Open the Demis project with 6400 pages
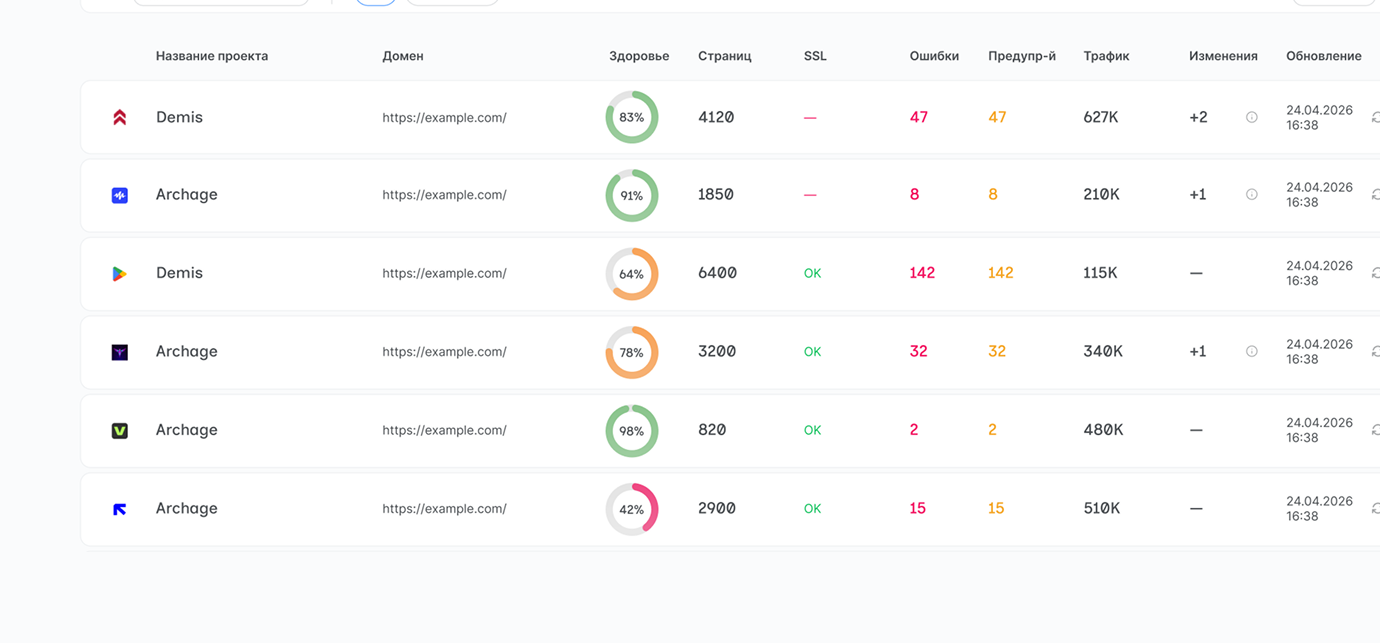 pos(179,273)
